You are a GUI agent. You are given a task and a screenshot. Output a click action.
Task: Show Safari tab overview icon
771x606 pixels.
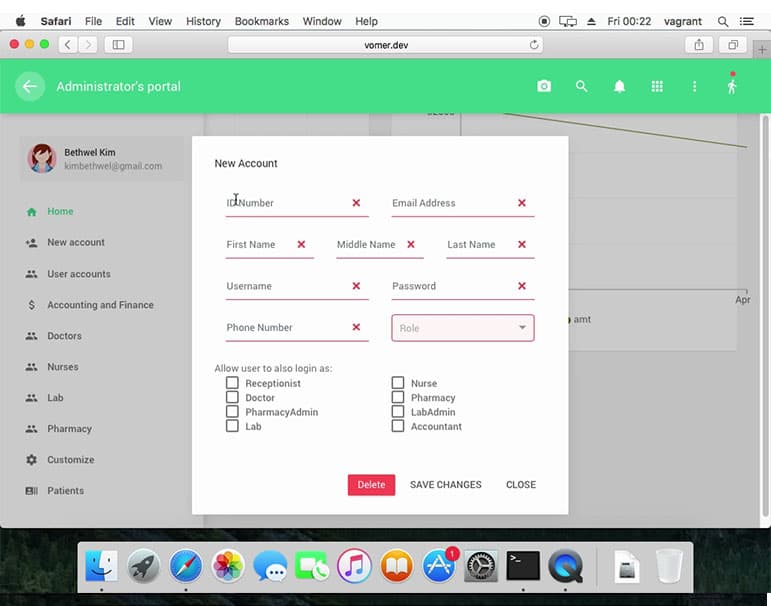point(733,45)
